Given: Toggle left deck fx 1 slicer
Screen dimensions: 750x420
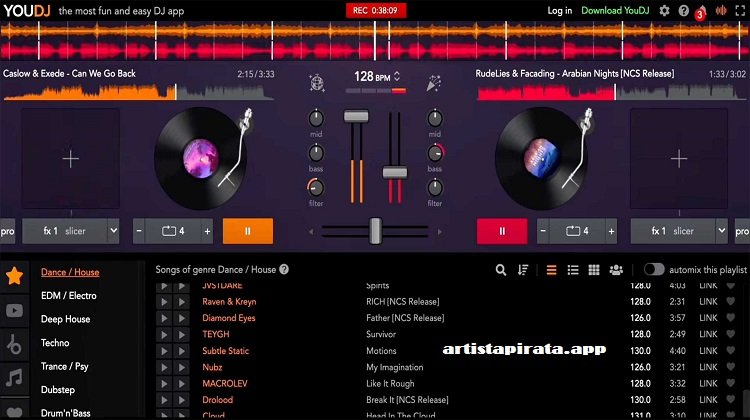Looking at the screenshot, I should 65,231.
